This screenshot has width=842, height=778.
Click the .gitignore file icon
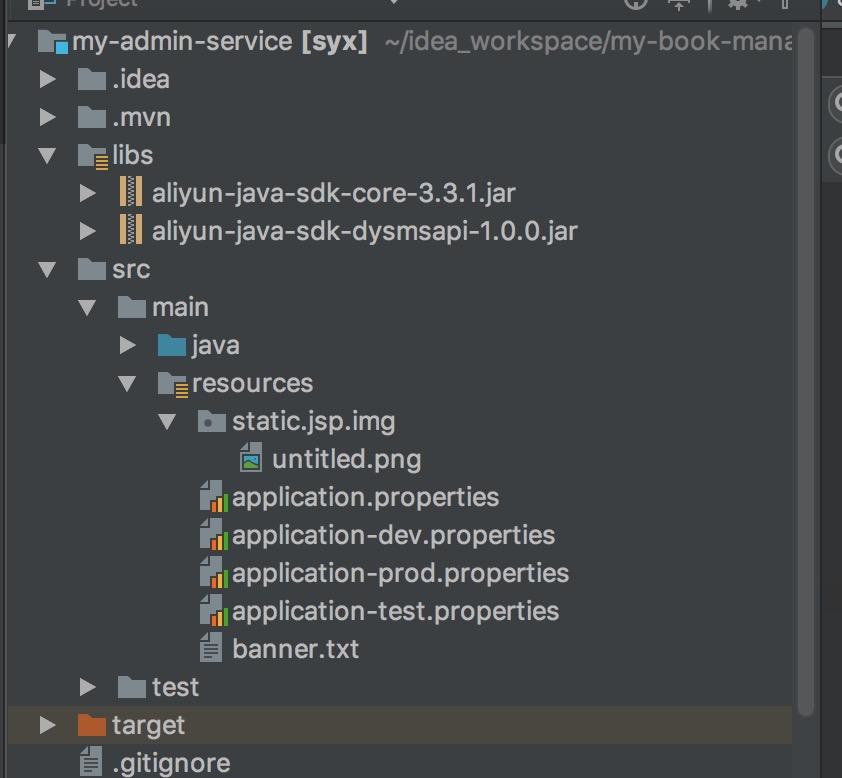tap(92, 763)
